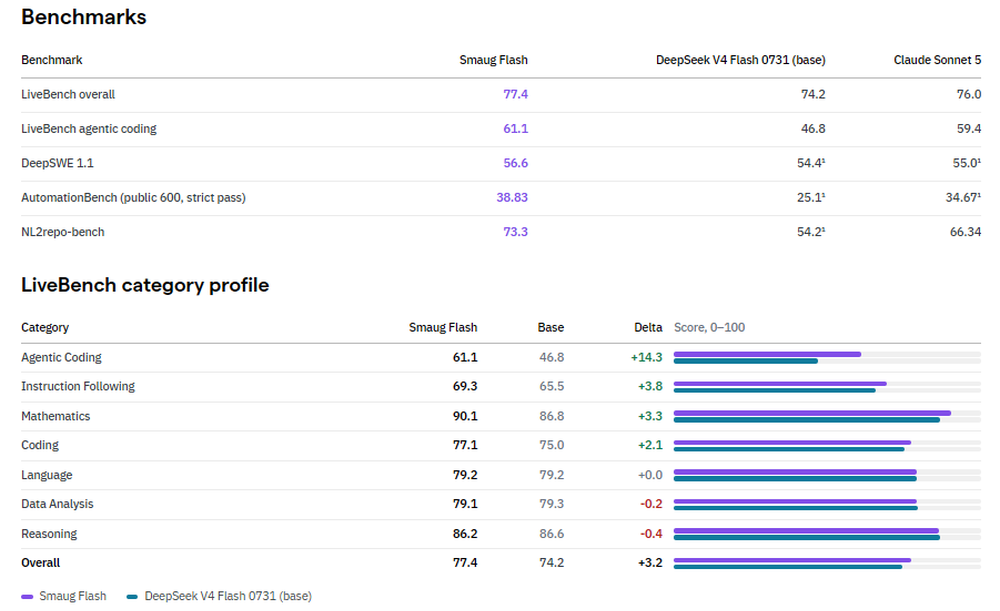This screenshot has height=611, width=1000.
Task: Click the LiveBench agentic coding row label
Action: (x=89, y=129)
